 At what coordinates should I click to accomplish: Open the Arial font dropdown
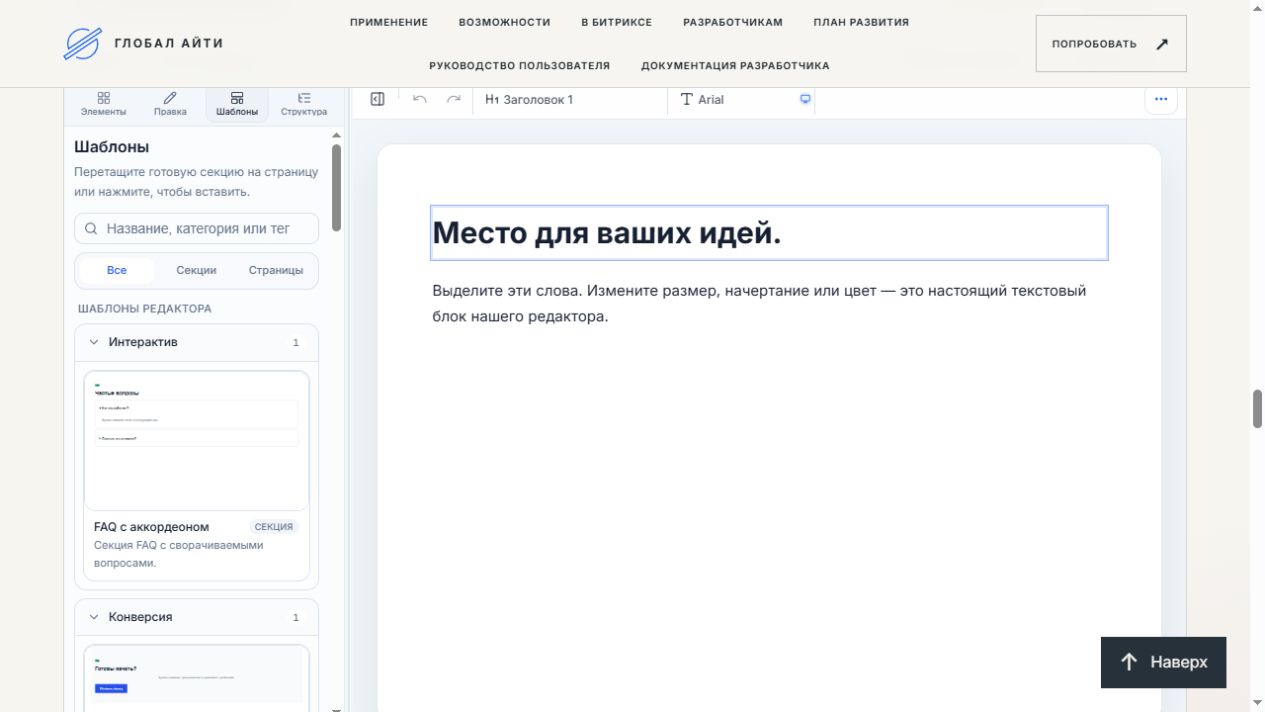734,99
